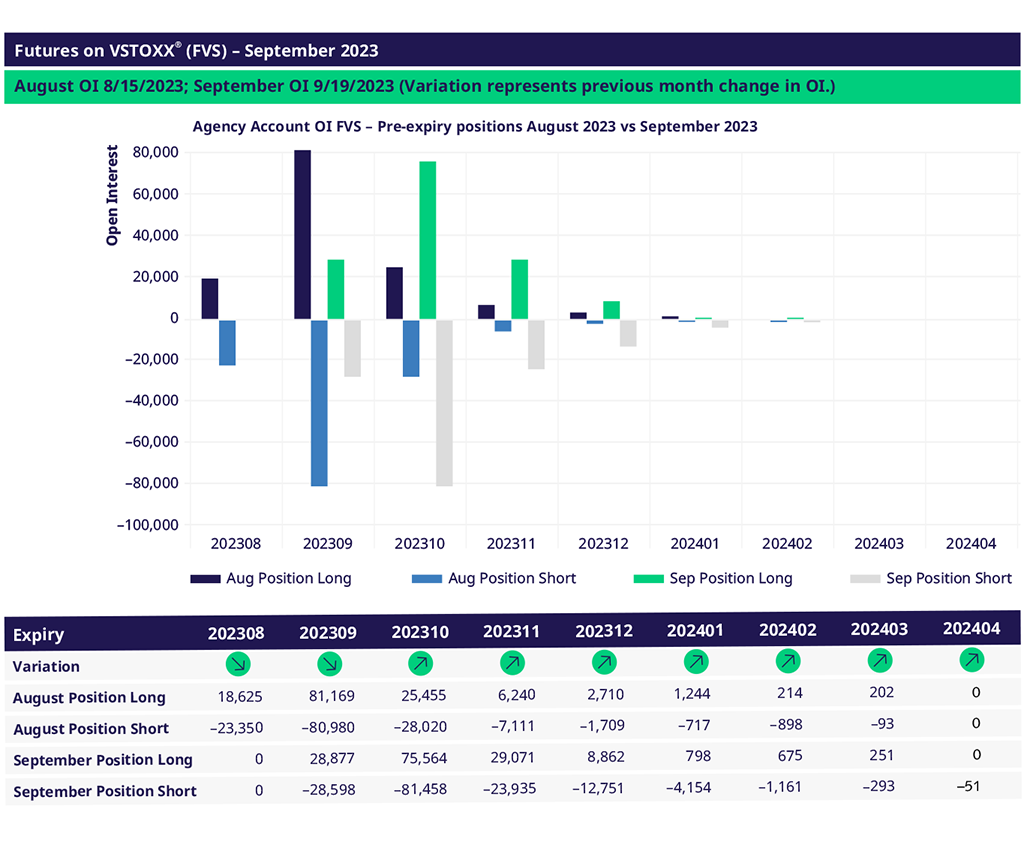The image size is (1024, 842).
Task: Select the 202308 Aug Position Short bar
Action: point(227,342)
